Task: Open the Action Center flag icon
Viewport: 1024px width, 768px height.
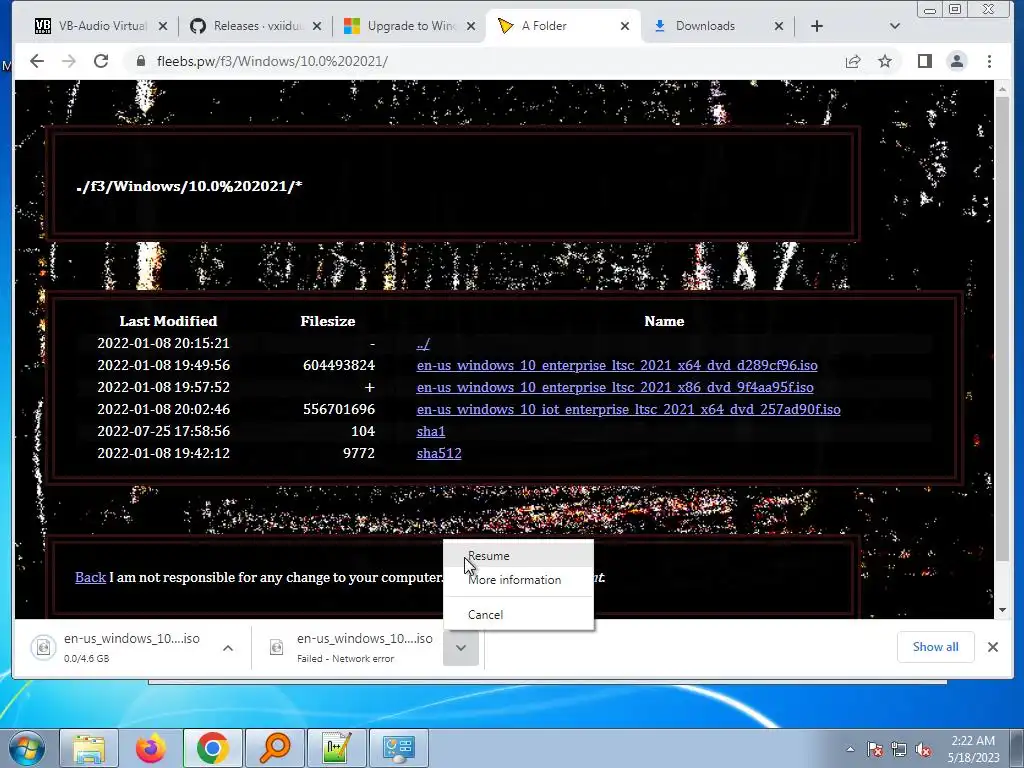Action: tap(875, 749)
